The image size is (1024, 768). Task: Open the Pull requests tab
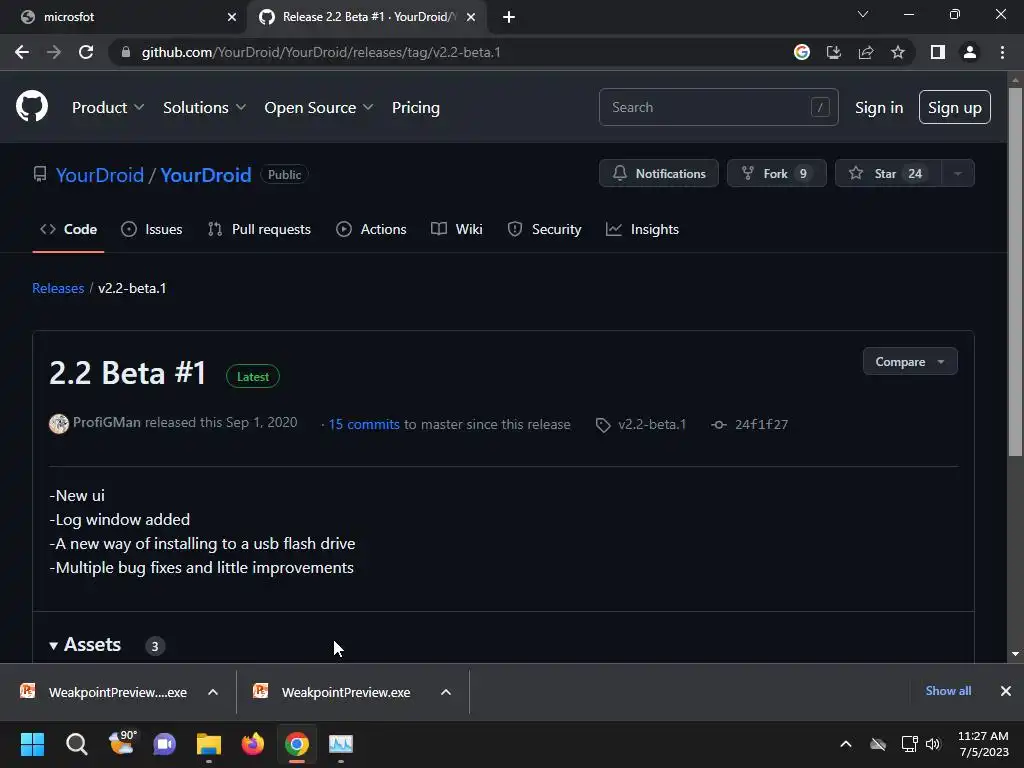[x=259, y=229]
